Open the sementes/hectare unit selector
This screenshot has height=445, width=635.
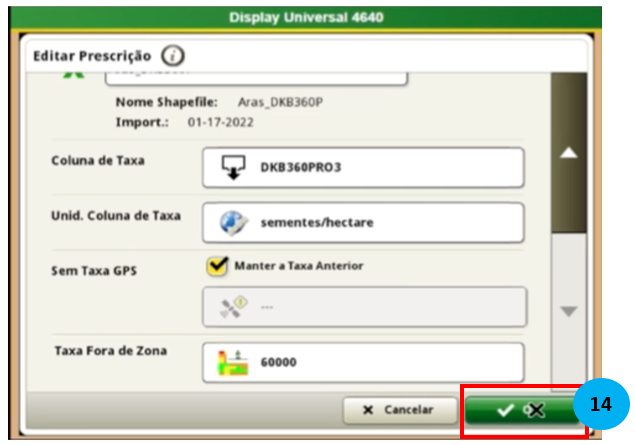click(x=362, y=222)
